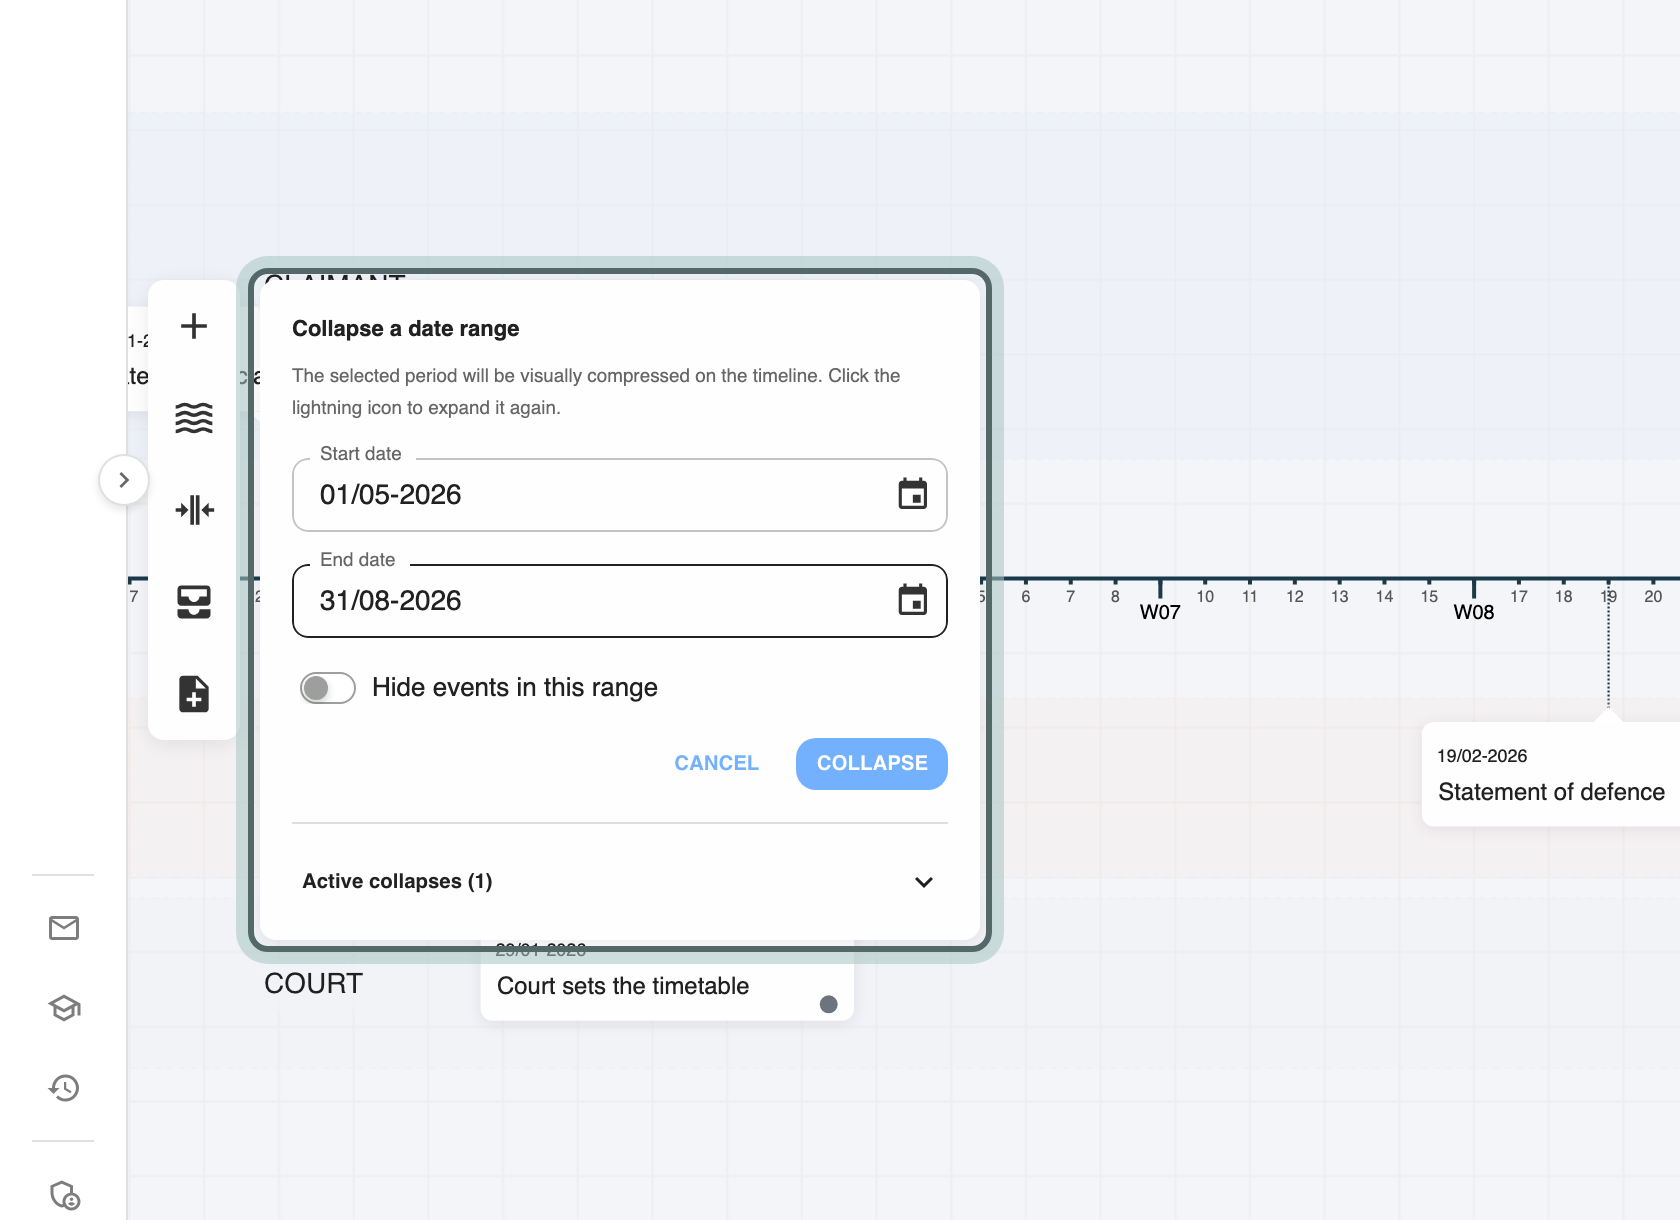
Task: Open the graduation cap tutorials icon
Action: tap(64, 1008)
